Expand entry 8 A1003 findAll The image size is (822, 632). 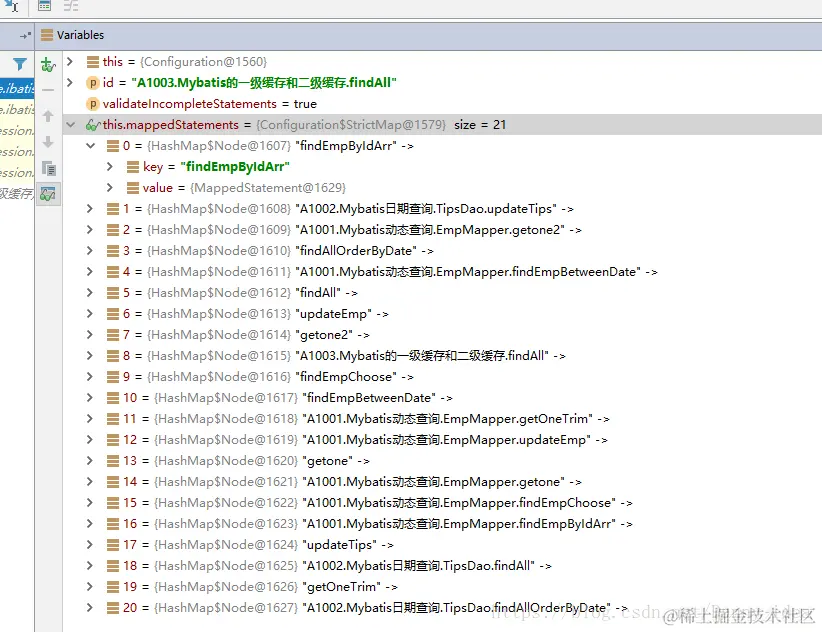(x=90, y=355)
